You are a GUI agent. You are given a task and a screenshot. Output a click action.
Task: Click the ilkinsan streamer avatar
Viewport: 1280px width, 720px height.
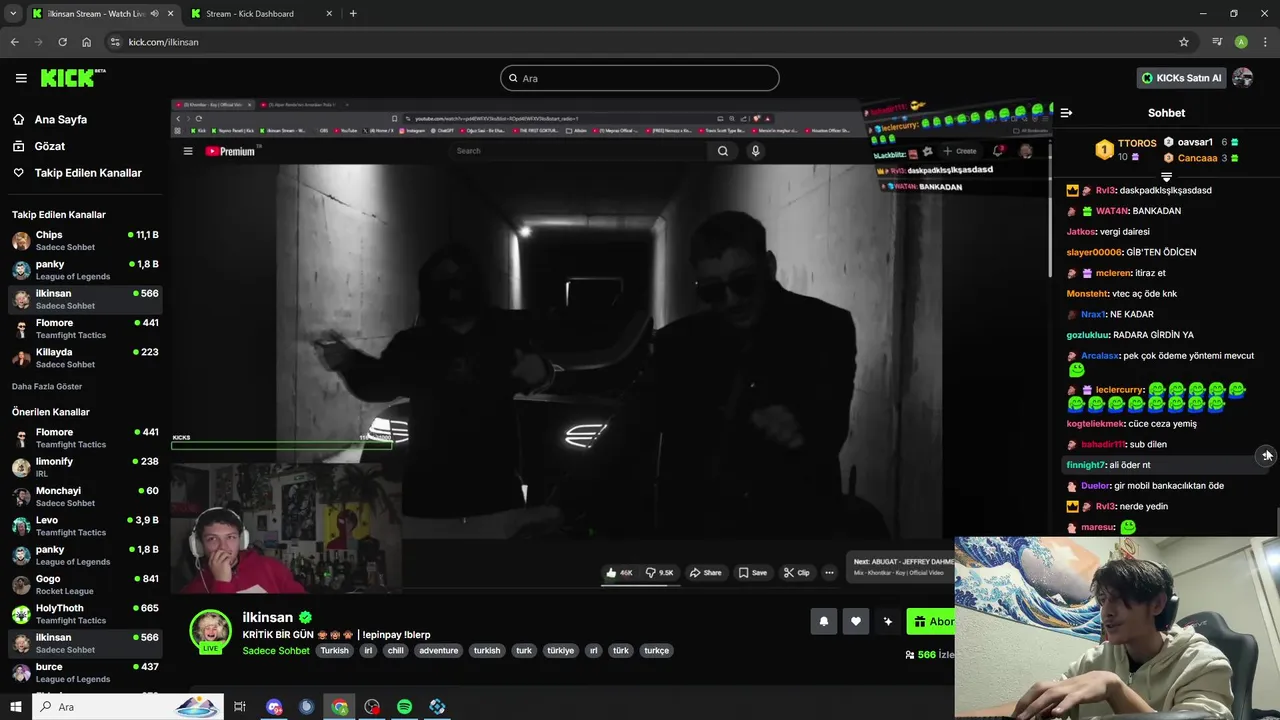coord(211,630)
